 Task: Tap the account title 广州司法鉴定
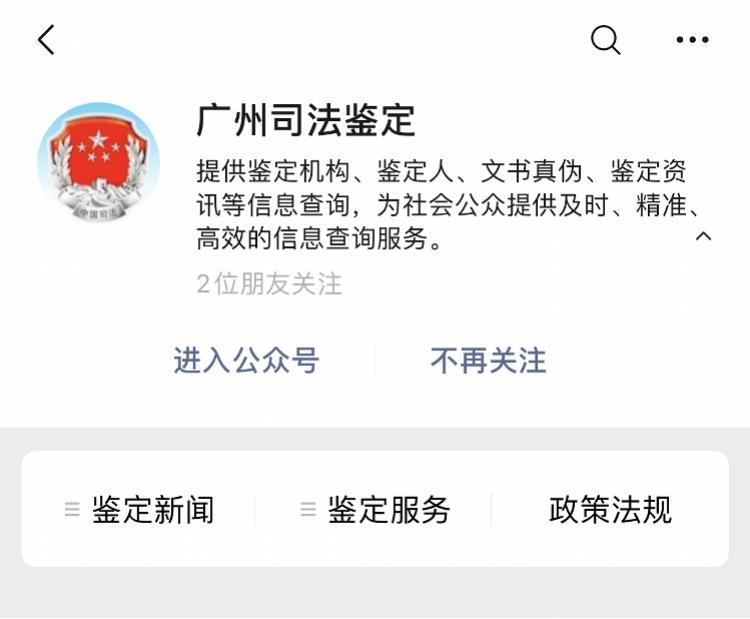tap(306, 120)
